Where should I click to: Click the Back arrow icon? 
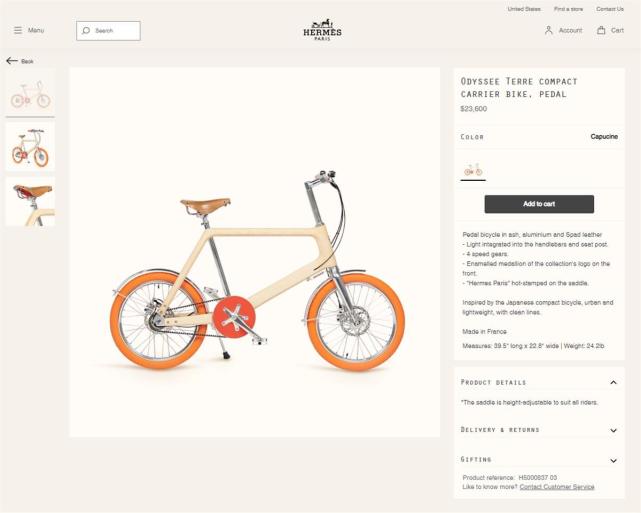point(12,61)
